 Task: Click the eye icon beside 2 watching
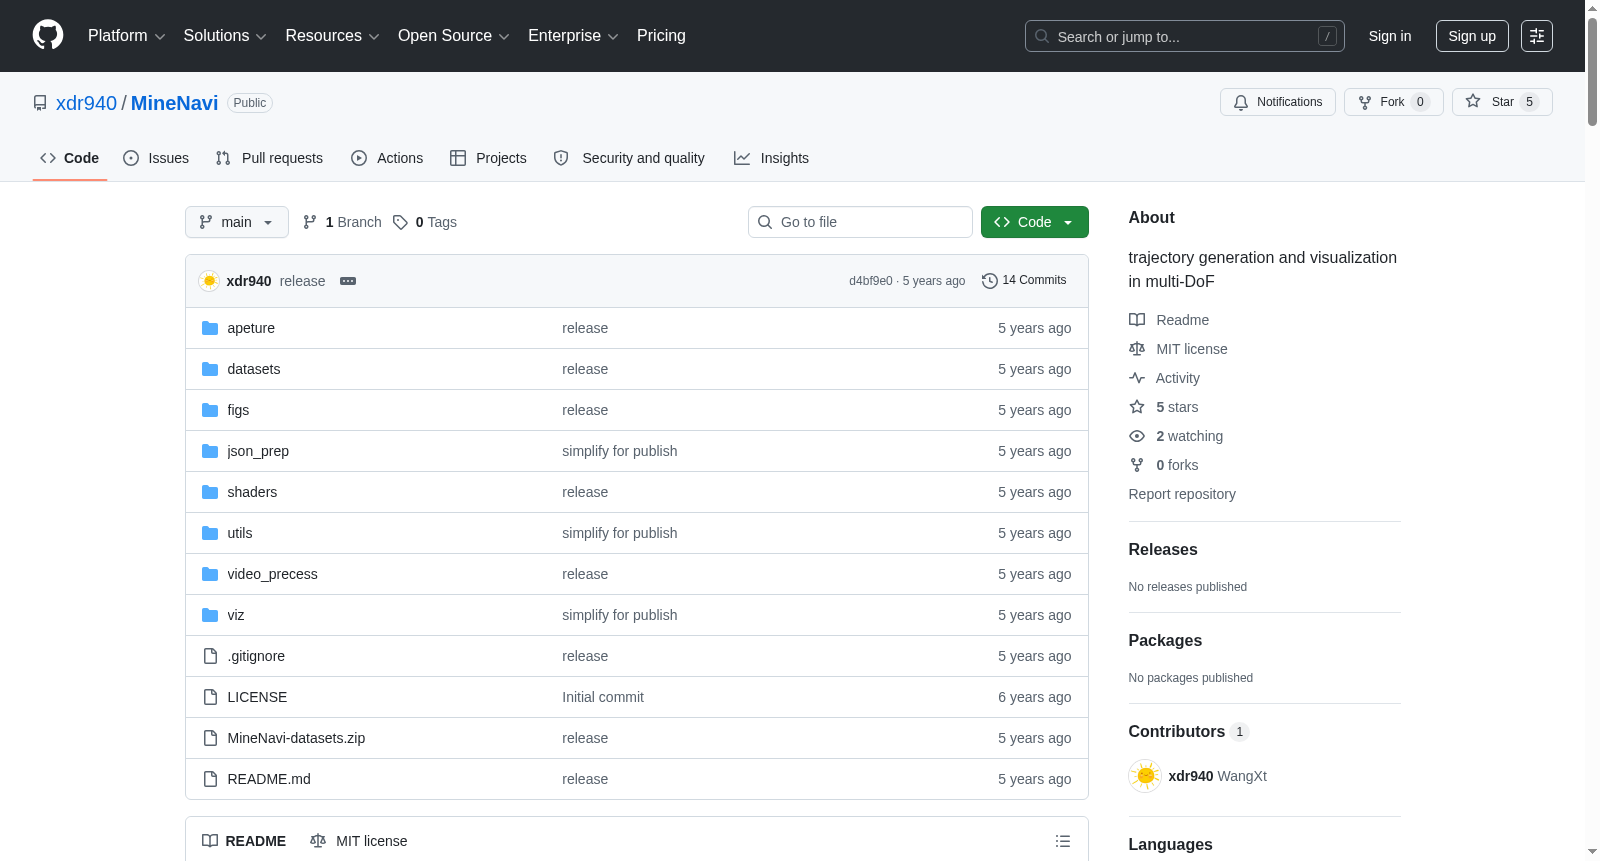[x=1137, y=436]
